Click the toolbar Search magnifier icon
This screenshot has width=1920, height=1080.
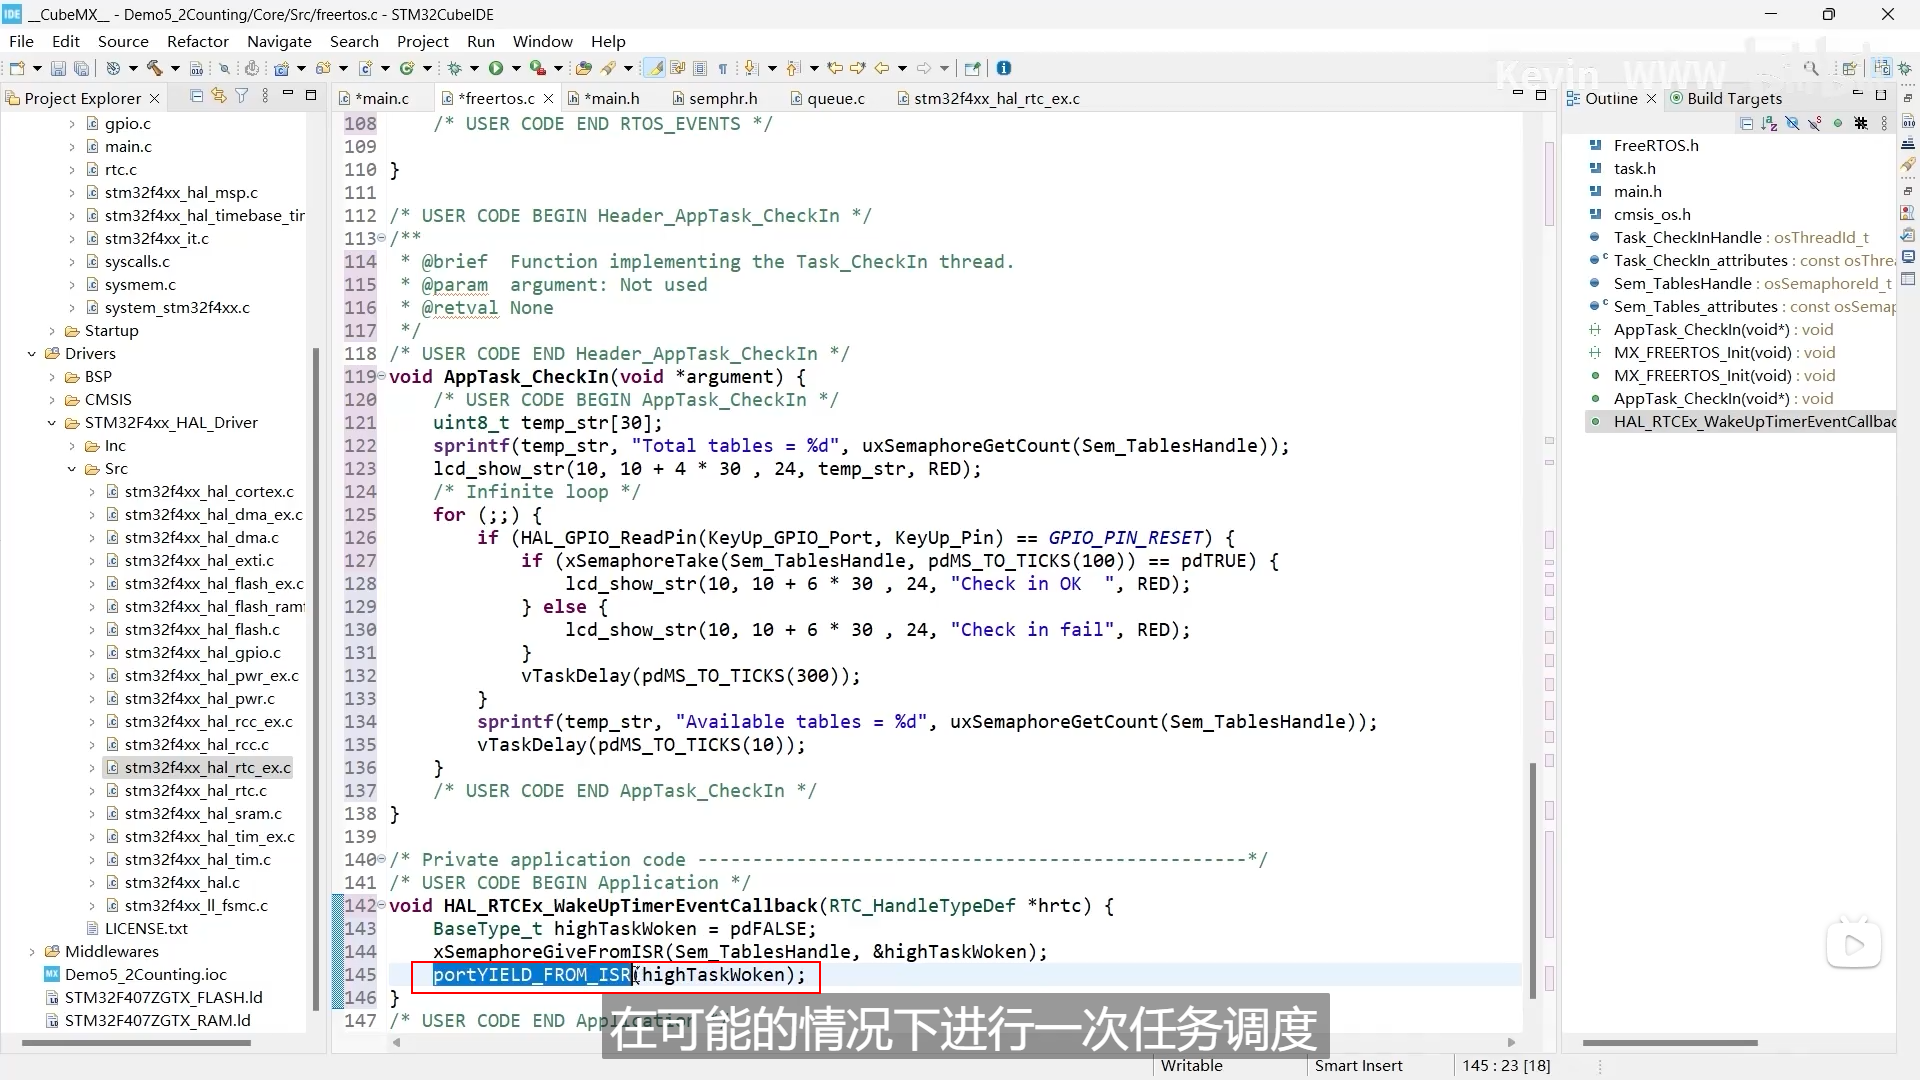click(x=1811, y=68)
